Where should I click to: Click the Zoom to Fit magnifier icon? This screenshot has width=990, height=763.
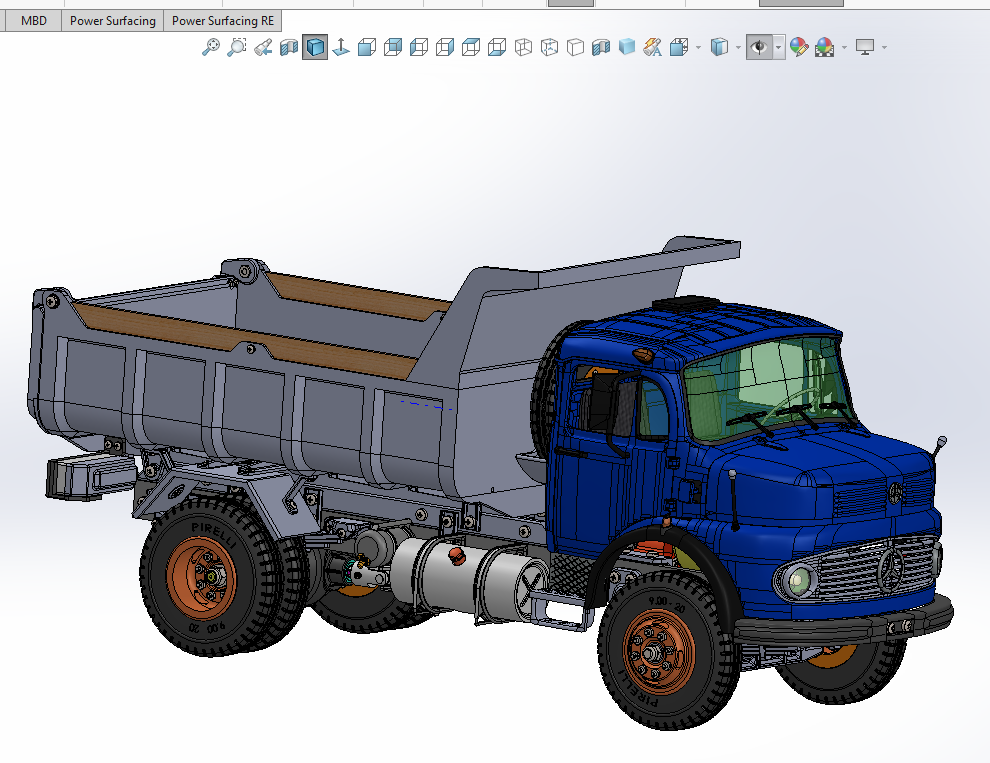(211, 47)
